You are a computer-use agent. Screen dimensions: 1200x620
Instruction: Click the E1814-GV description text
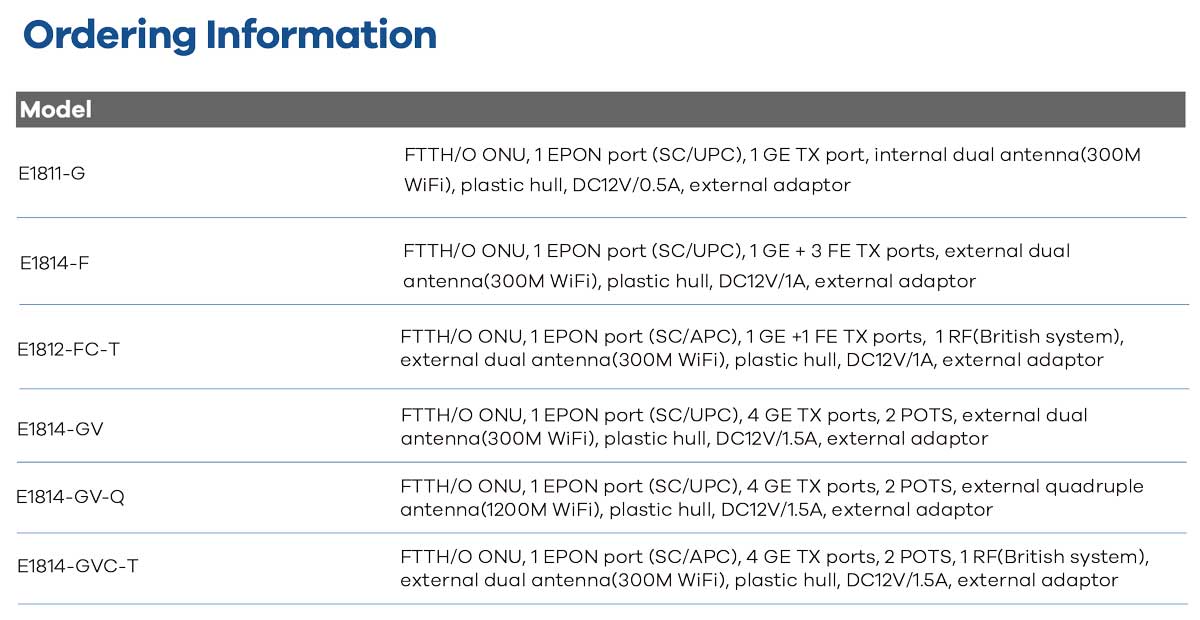[744, 426]
